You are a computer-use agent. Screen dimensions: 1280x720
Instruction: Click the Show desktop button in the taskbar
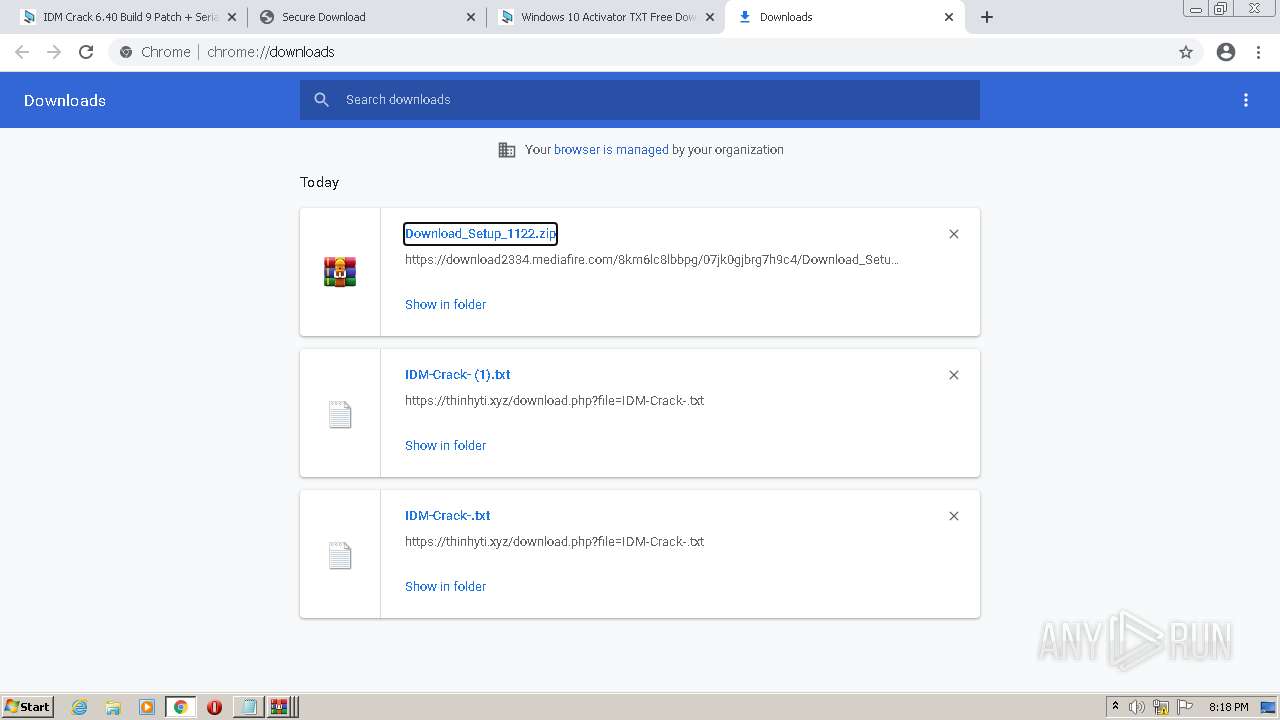(x=1269, y=707)
